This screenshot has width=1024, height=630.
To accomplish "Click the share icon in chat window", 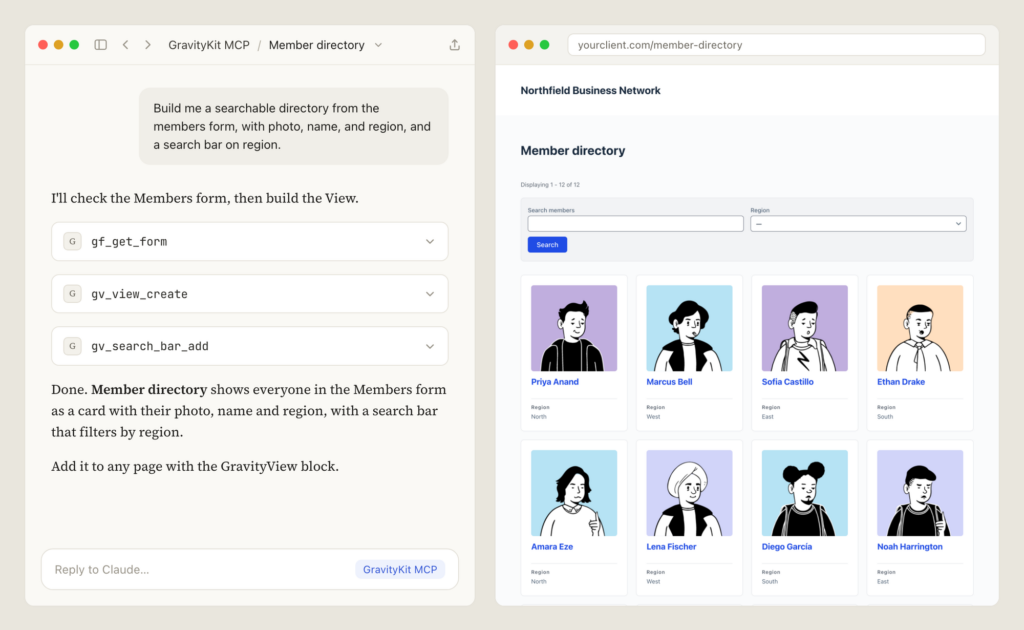I will pyautogui.click(x=455, y=45).
